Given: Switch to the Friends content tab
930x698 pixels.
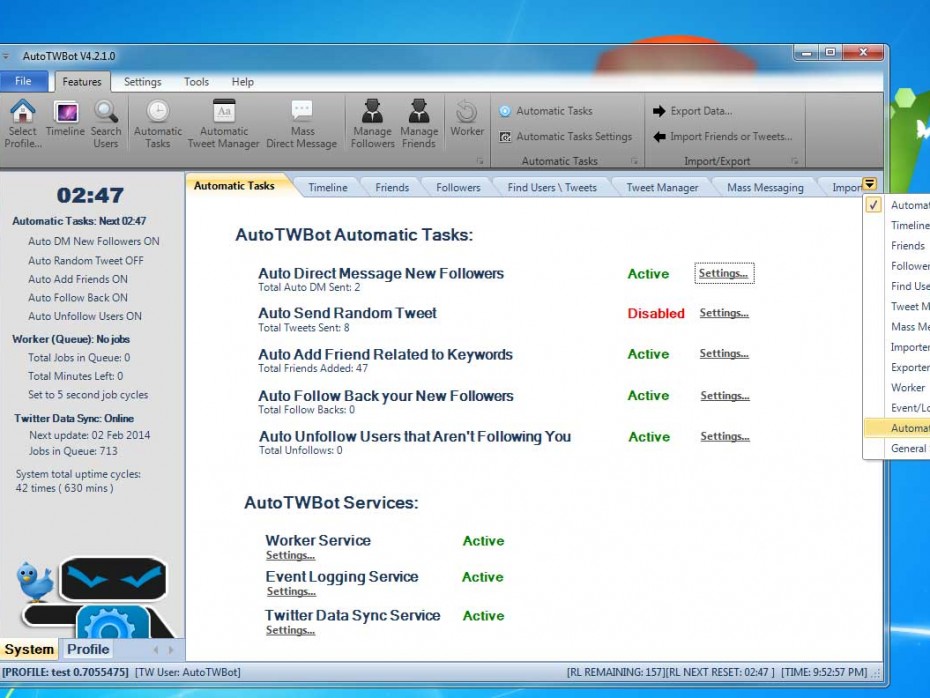Looking at the screenshot, I should pos(392,187).
